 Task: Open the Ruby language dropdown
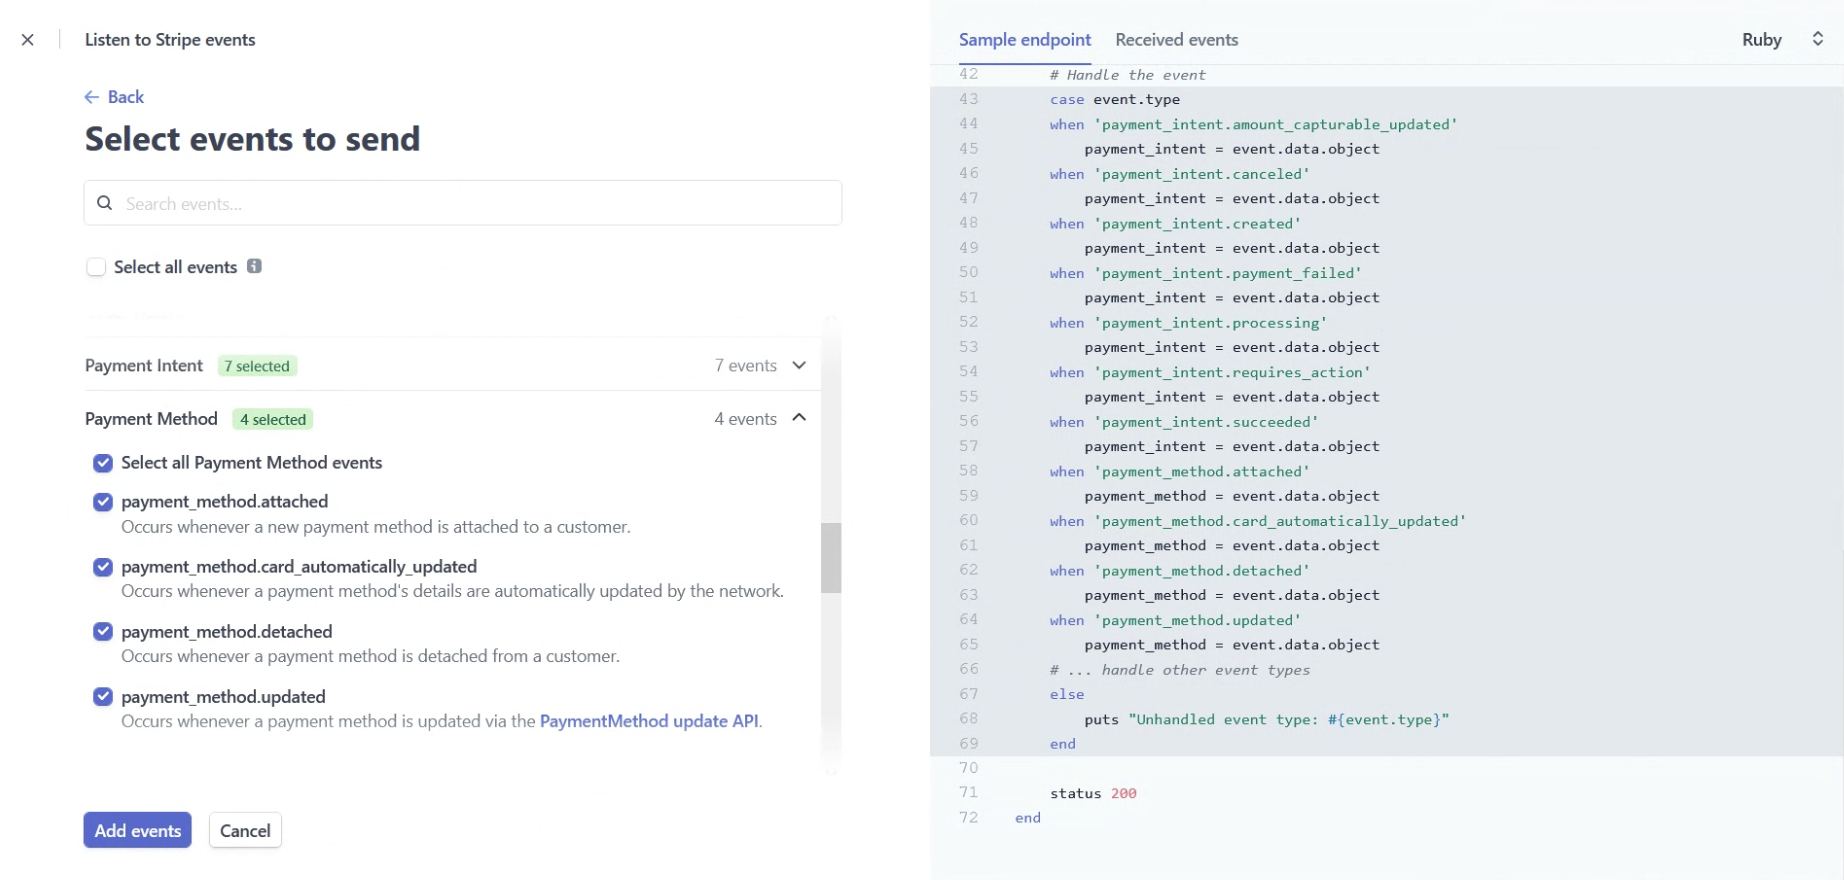[x=1783, y=39]
